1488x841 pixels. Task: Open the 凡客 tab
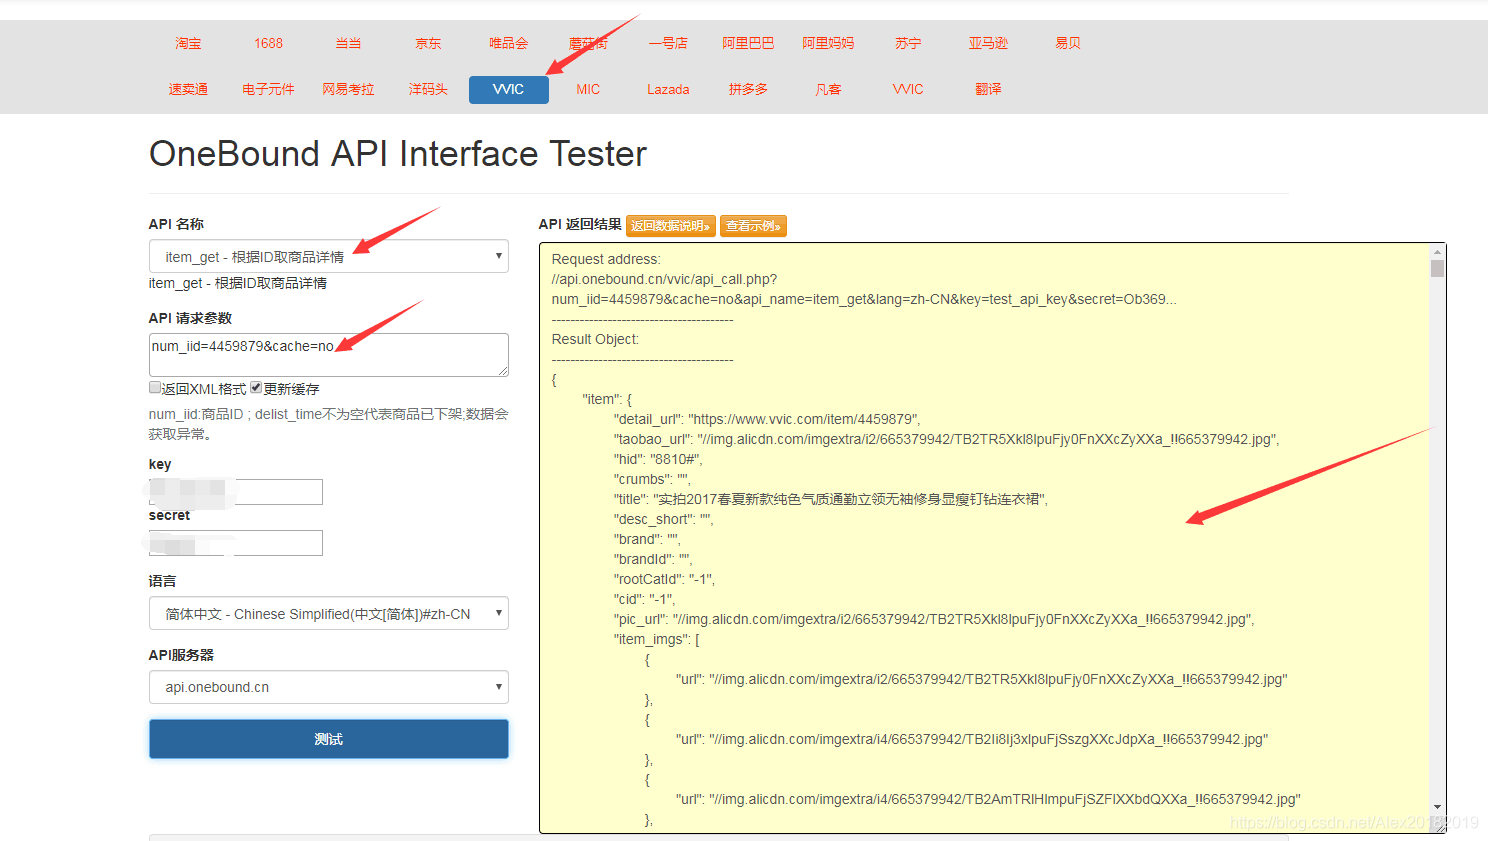pos(828,90)
